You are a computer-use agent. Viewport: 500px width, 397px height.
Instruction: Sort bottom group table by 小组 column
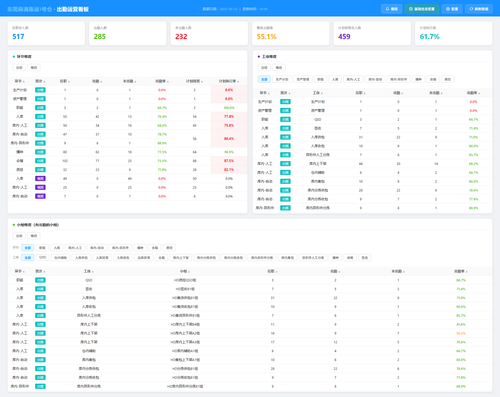(185, 271)
